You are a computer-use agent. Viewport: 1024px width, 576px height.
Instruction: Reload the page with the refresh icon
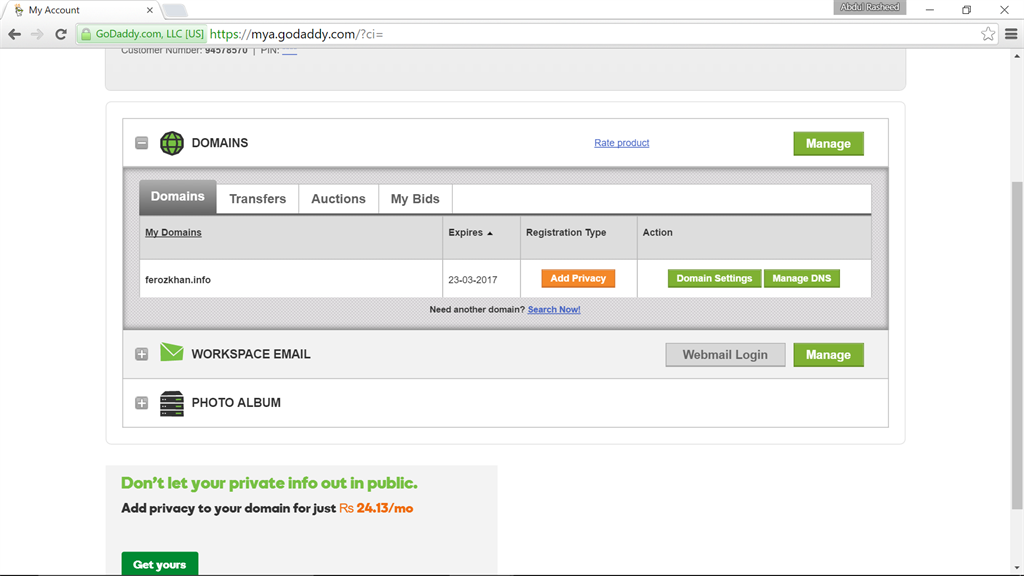pyautogui.click(x=61, y=34)
